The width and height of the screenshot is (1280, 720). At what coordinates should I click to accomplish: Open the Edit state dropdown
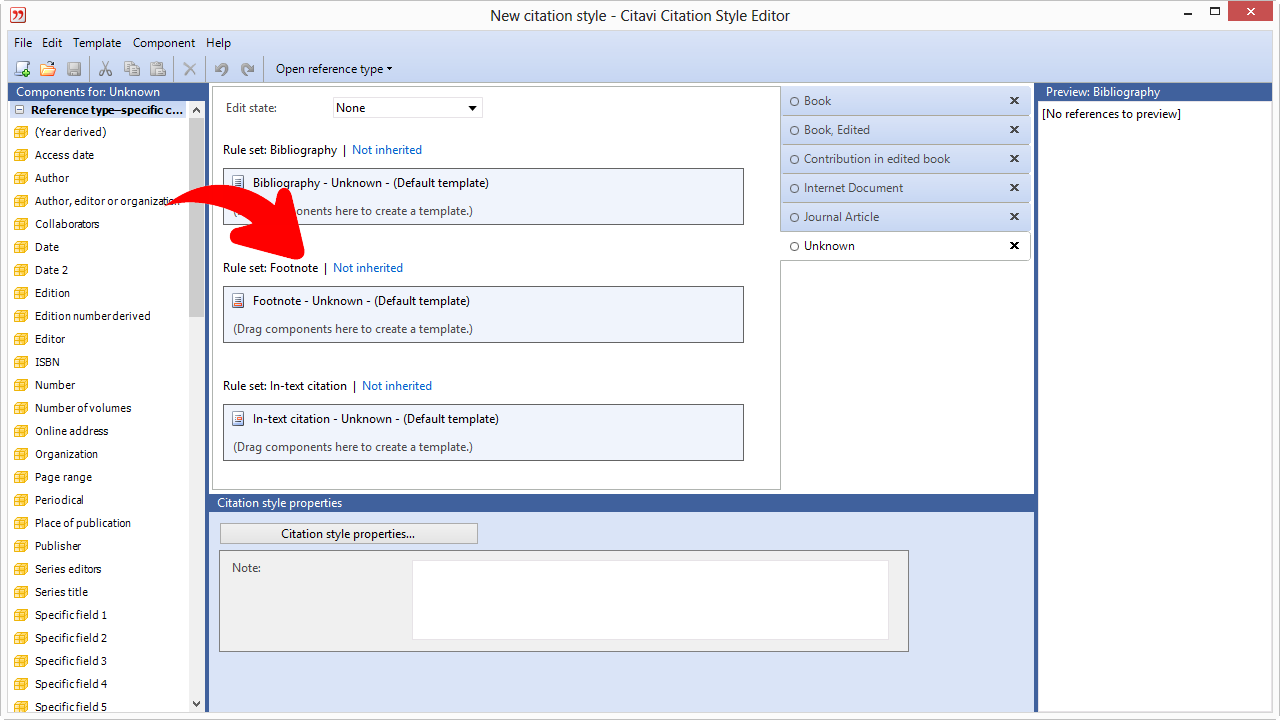tap(408, 108)
